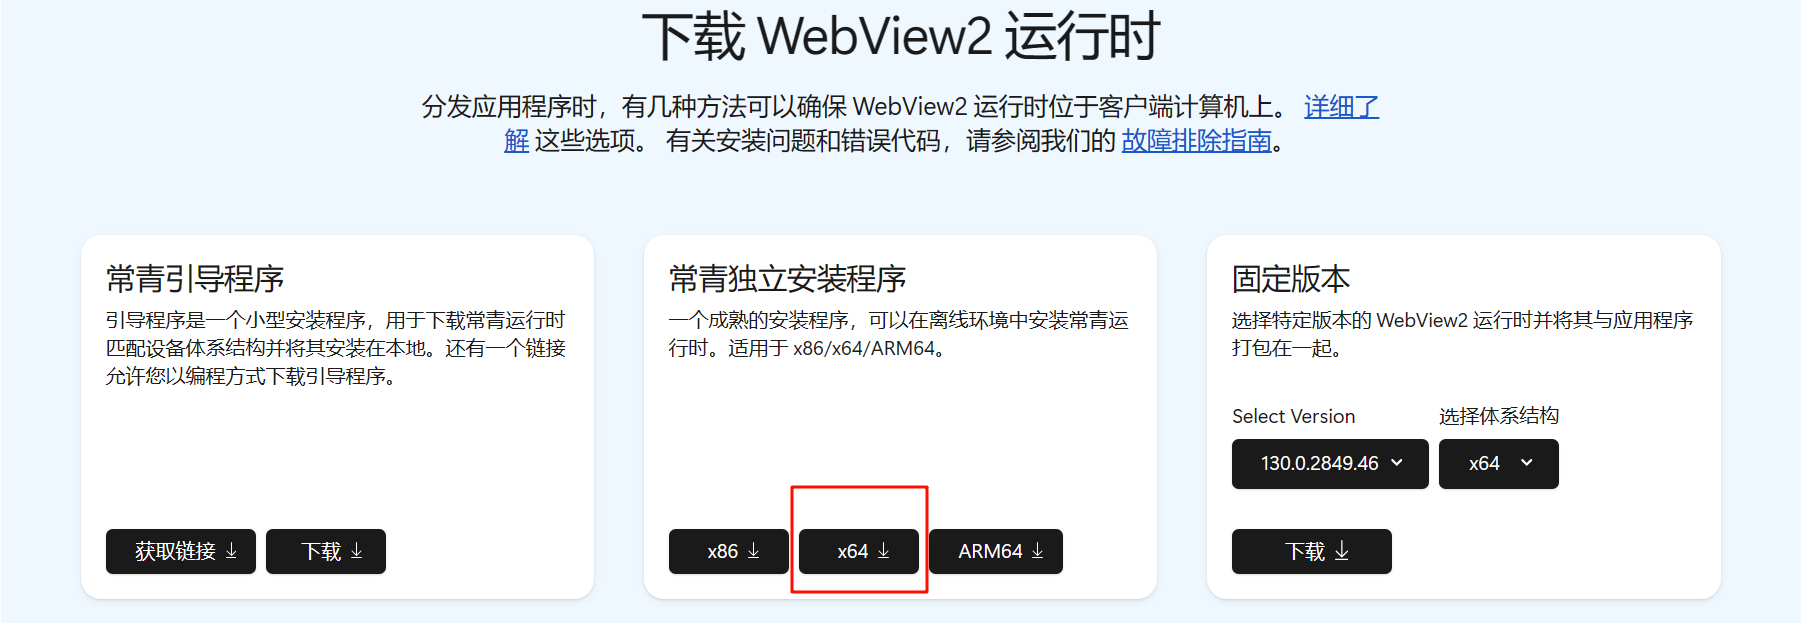Image resolution: width=1801 pixels, height=623 pixels.
Task: Click the 获取链接 button
Action: click(x=181, y=551)
